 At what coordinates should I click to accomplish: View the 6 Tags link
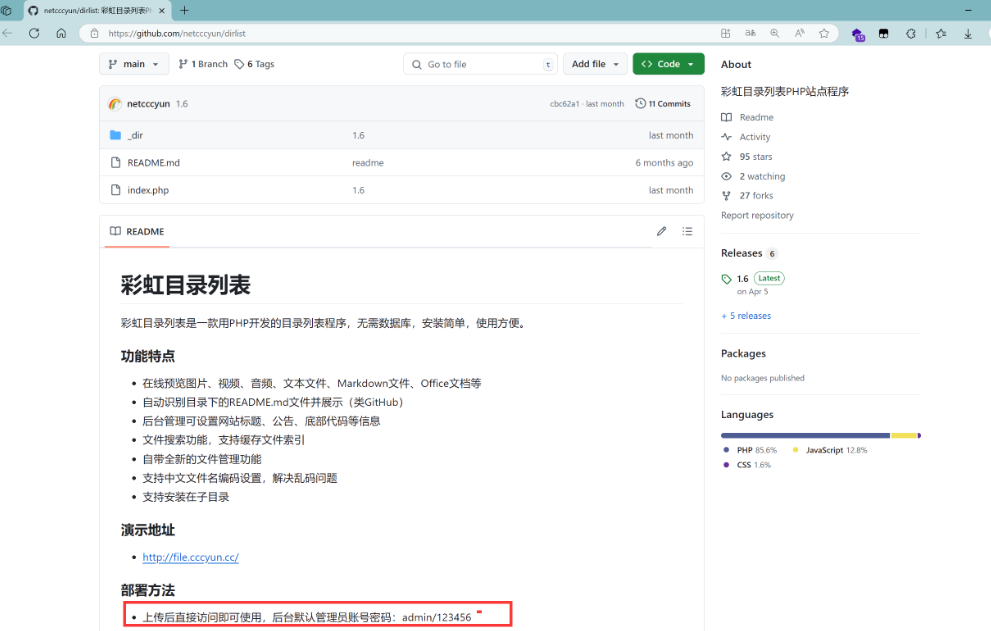[x=254, y=64]
